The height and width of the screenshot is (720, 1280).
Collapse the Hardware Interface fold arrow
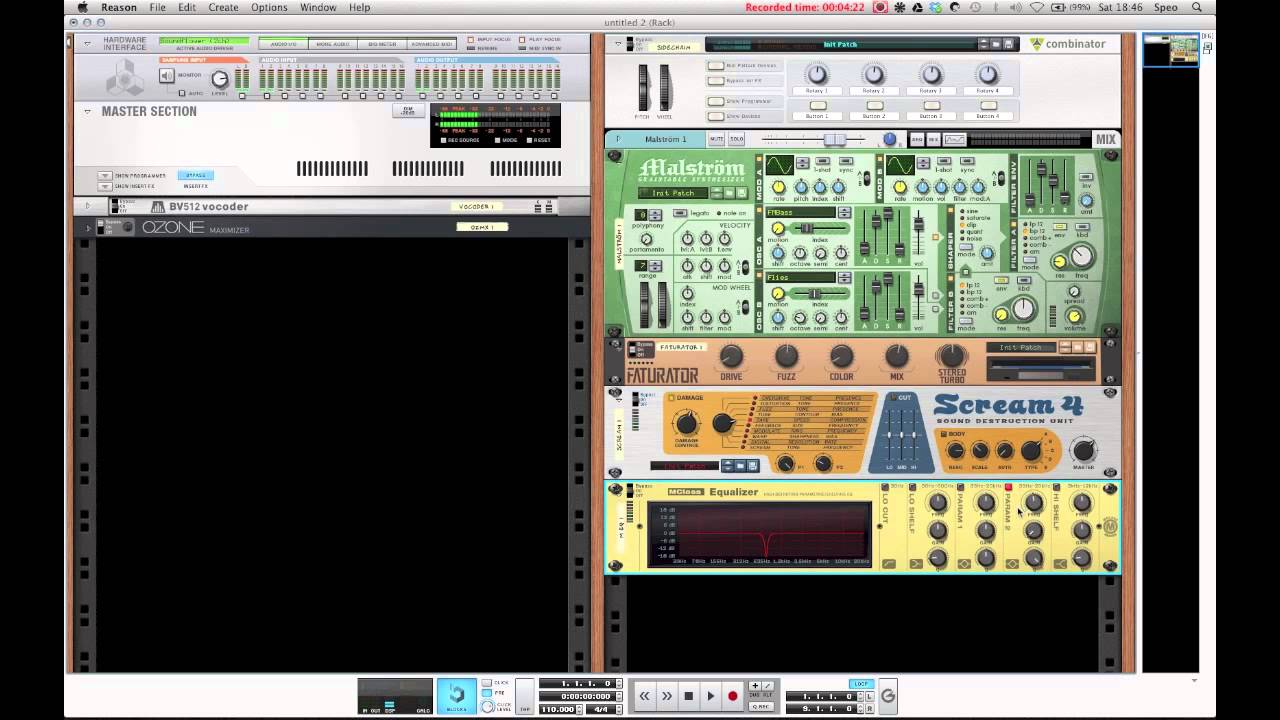click(x=88, y=44)
